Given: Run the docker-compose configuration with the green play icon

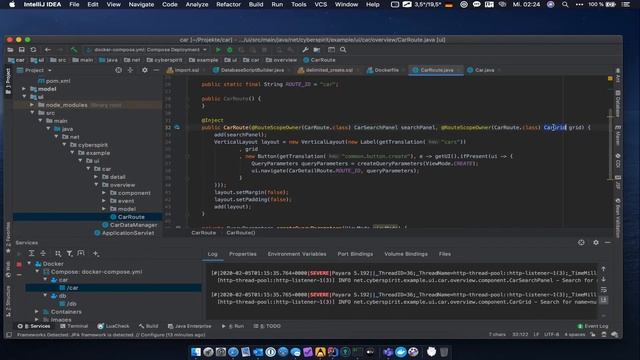Looking at the screenshot, I should (x=218, y=50).
